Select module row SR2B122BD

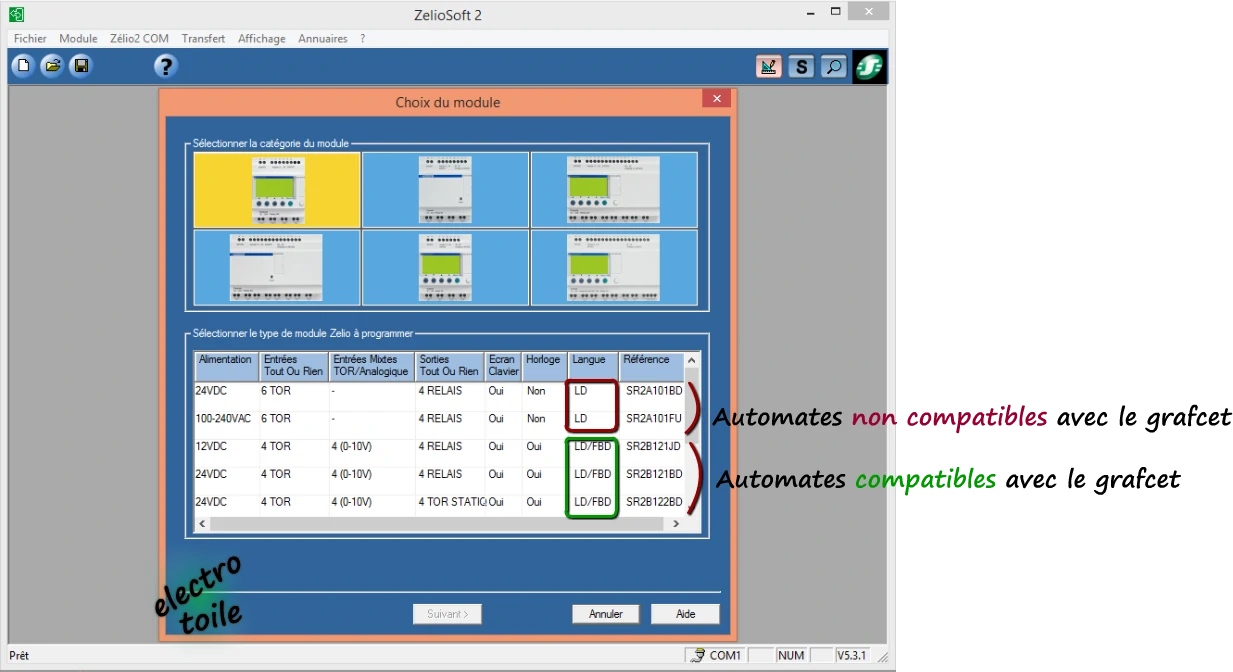440,502
